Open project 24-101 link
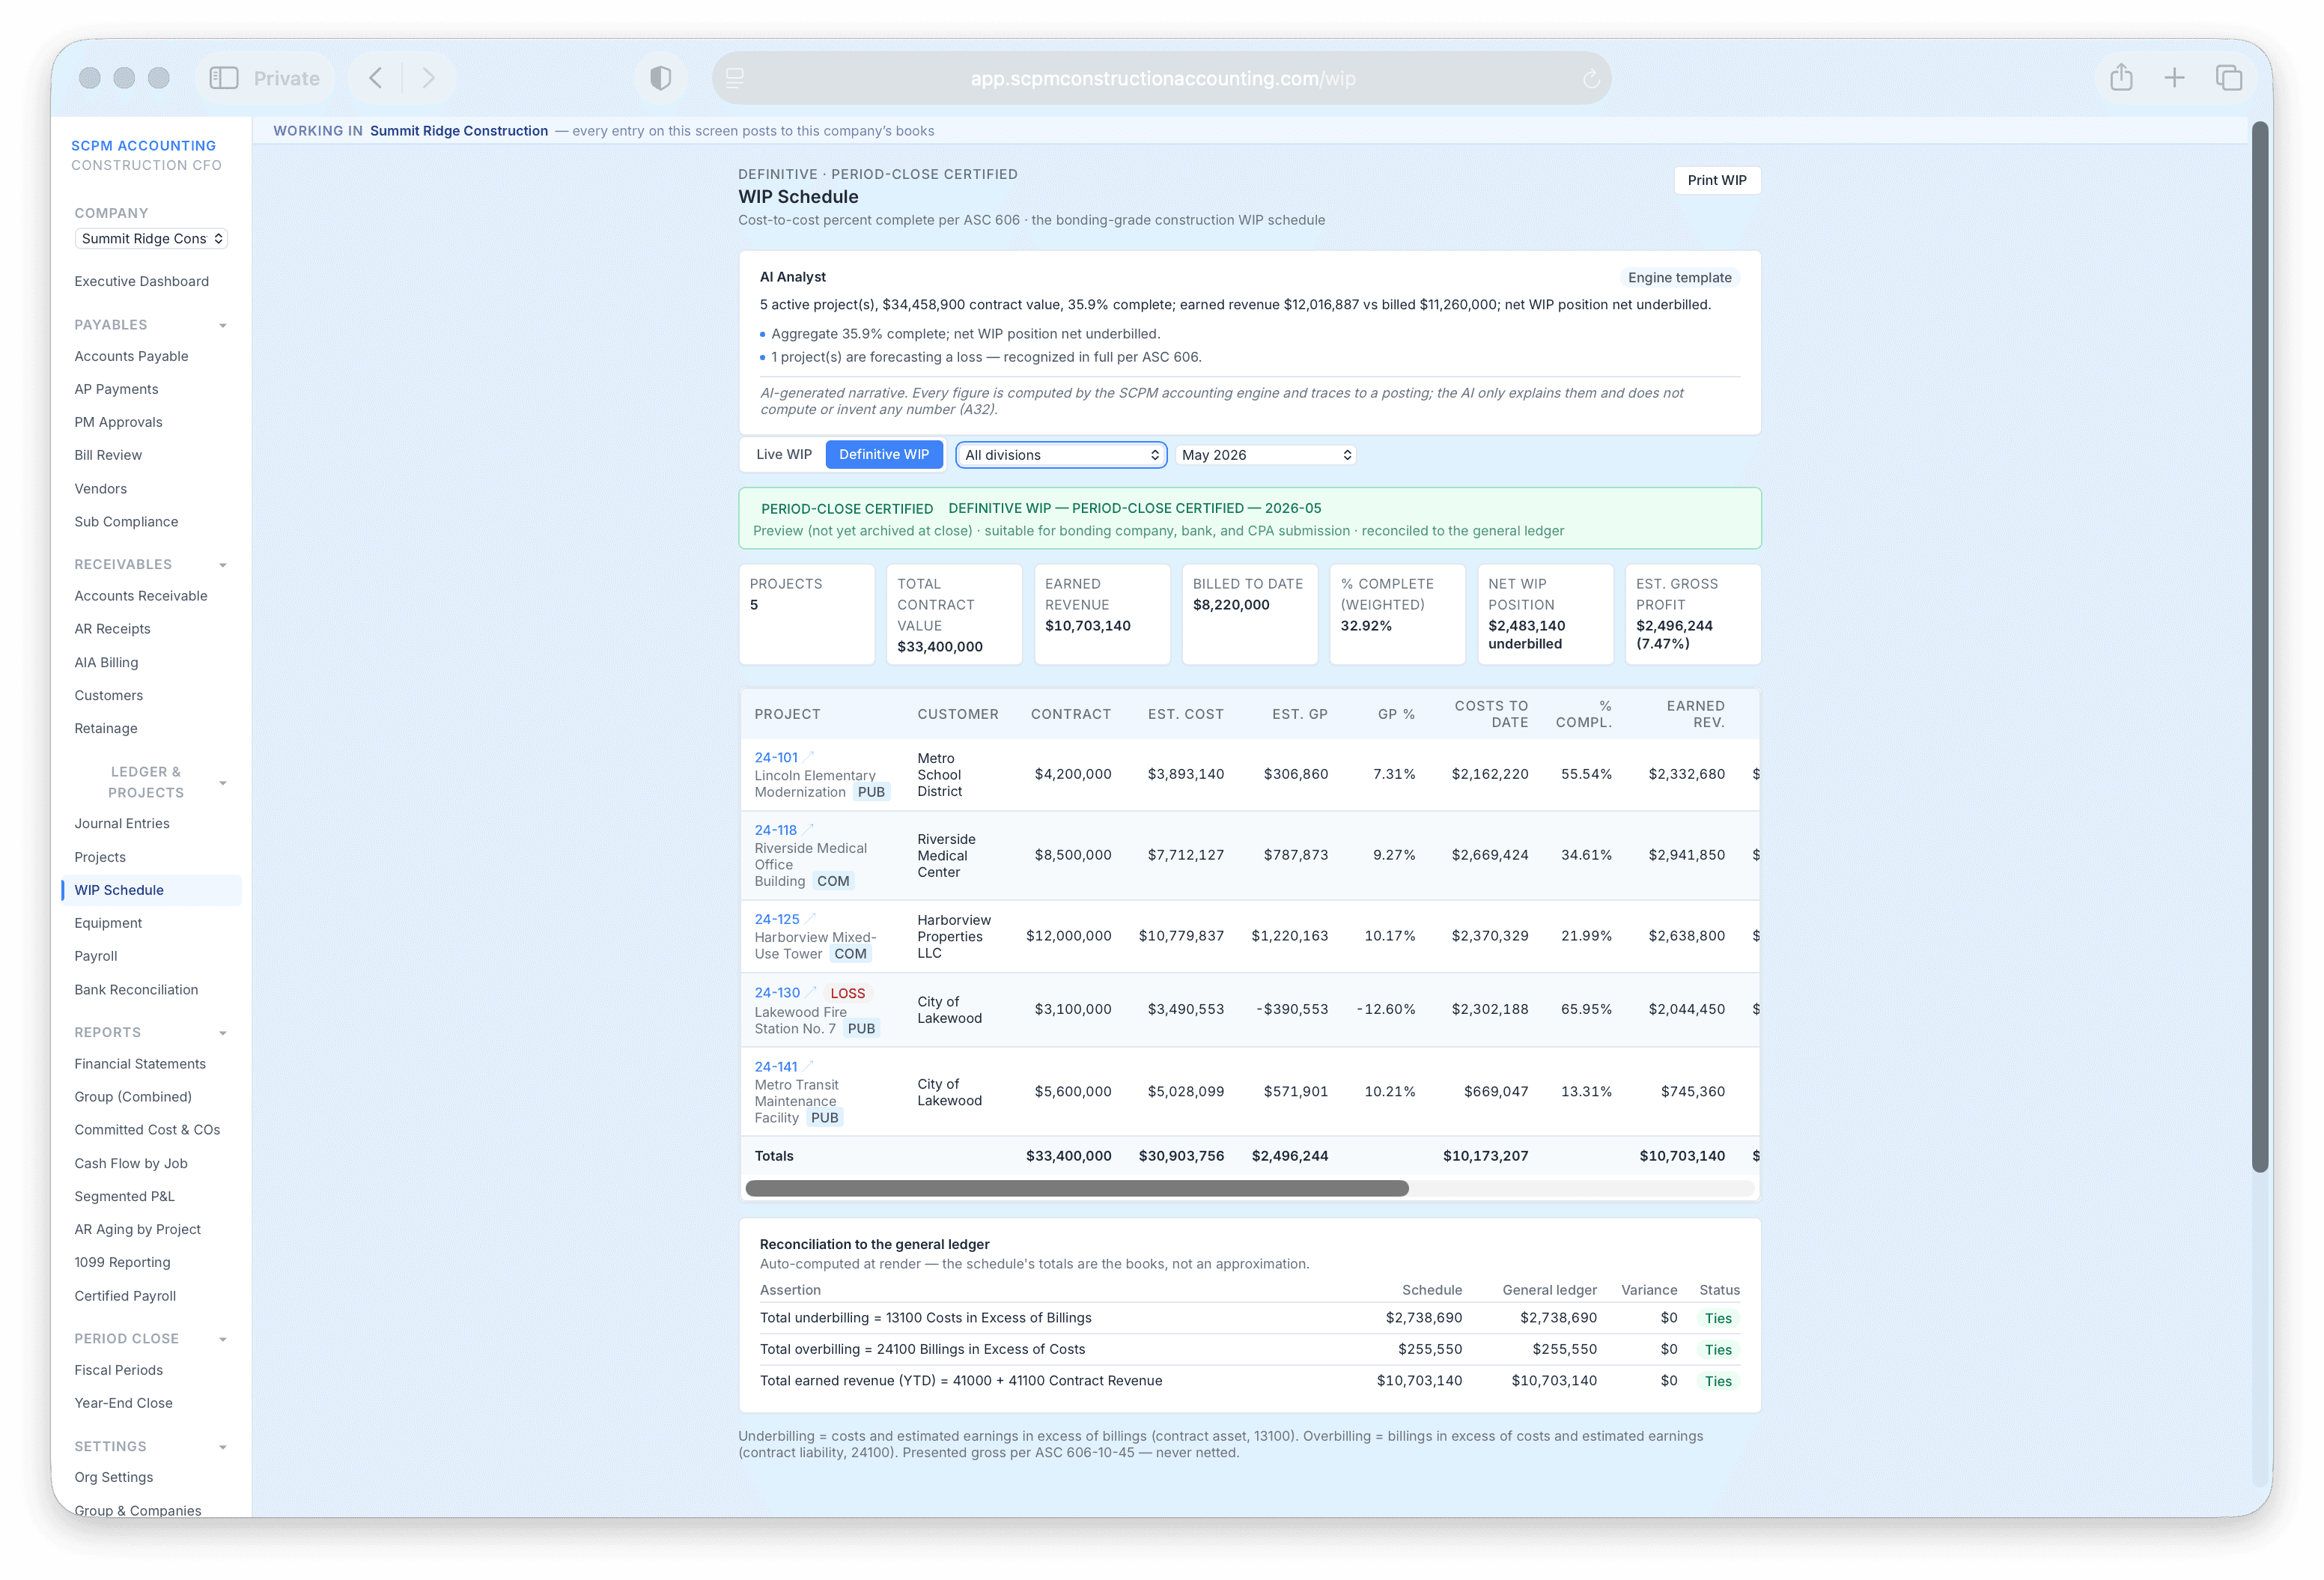Image resolution: width=2324 pixels, height=1580 pixels. (x=776, y=757)
